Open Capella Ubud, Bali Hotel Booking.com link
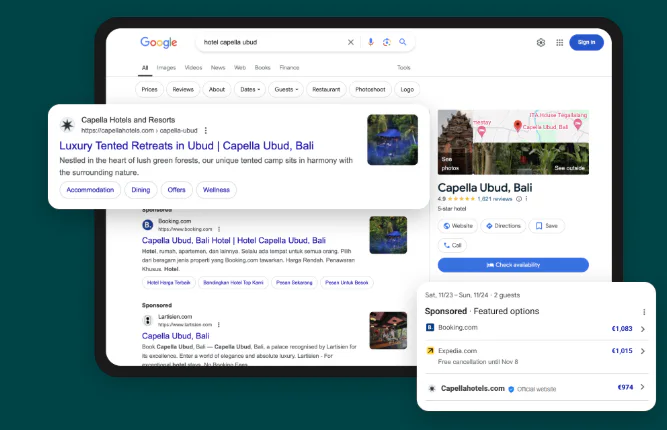Viewport: 667px width, 430px height. coord(234,240)
